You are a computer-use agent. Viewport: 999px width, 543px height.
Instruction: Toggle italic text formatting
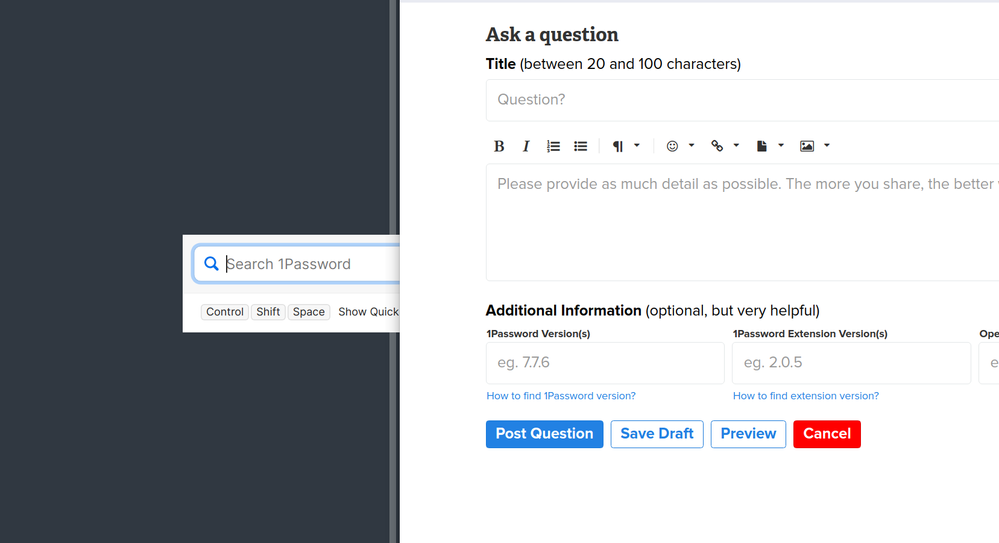pos(526,146)
